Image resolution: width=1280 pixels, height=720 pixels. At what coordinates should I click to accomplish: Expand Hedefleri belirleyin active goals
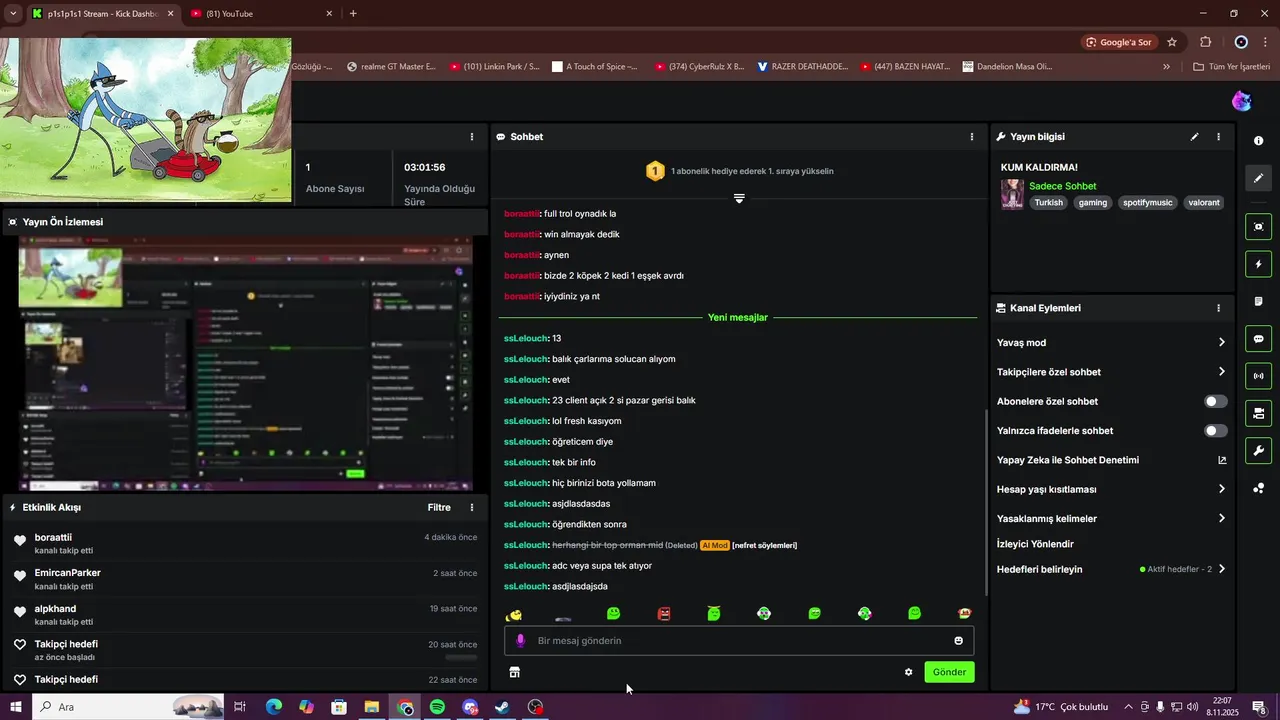click(1221, 570)
